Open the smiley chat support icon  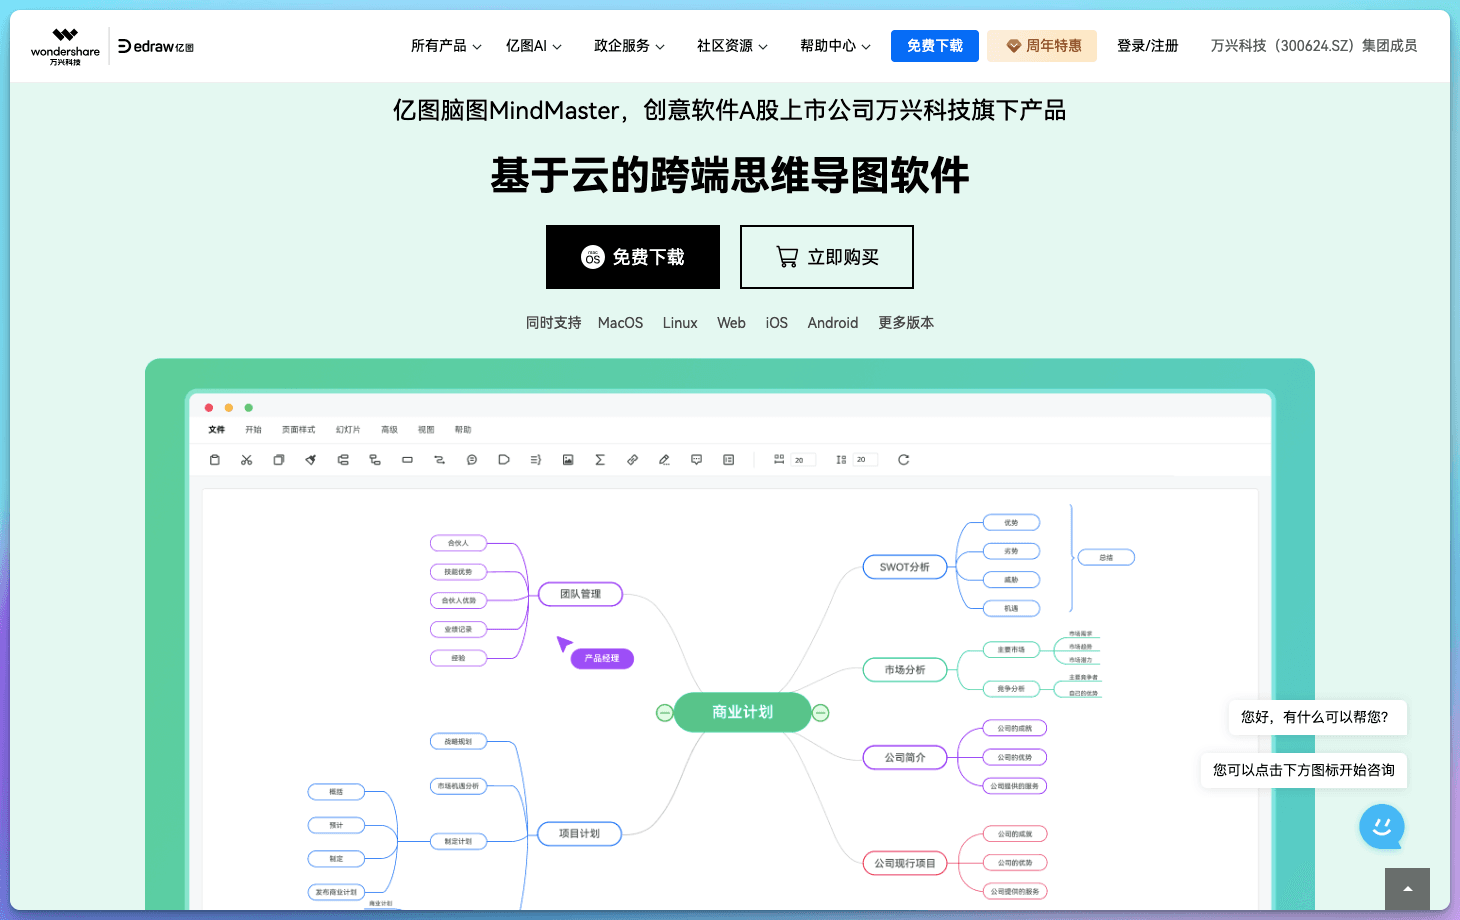click(1382, 827)
